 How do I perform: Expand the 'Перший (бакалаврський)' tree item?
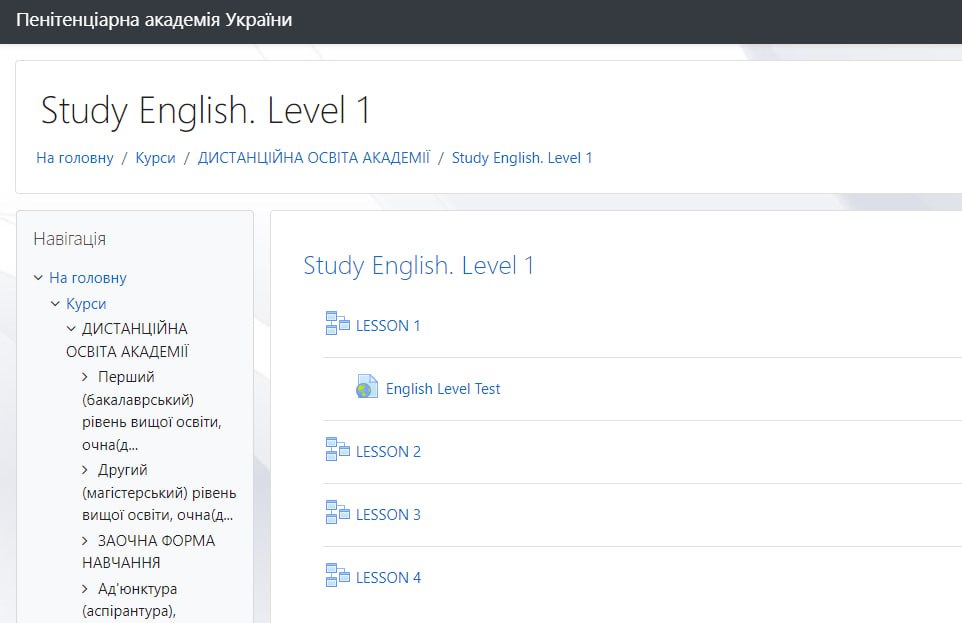86,377
